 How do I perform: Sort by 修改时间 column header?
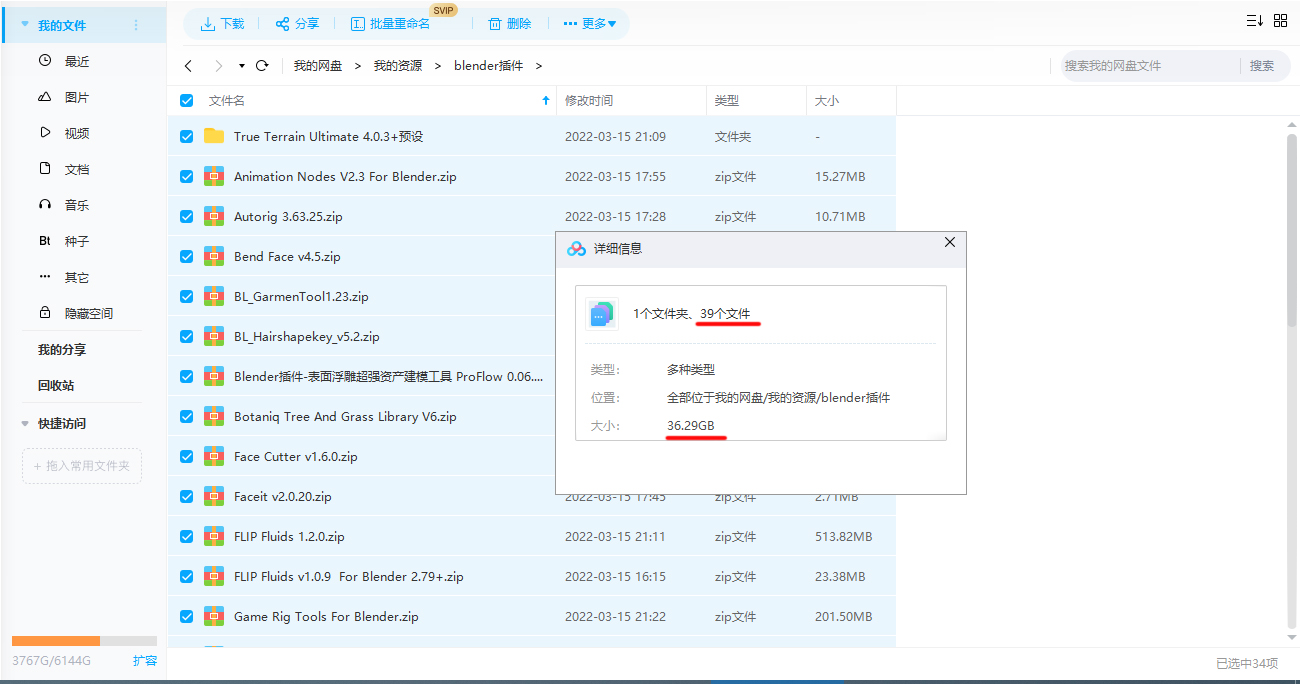[x=589, y=101]
